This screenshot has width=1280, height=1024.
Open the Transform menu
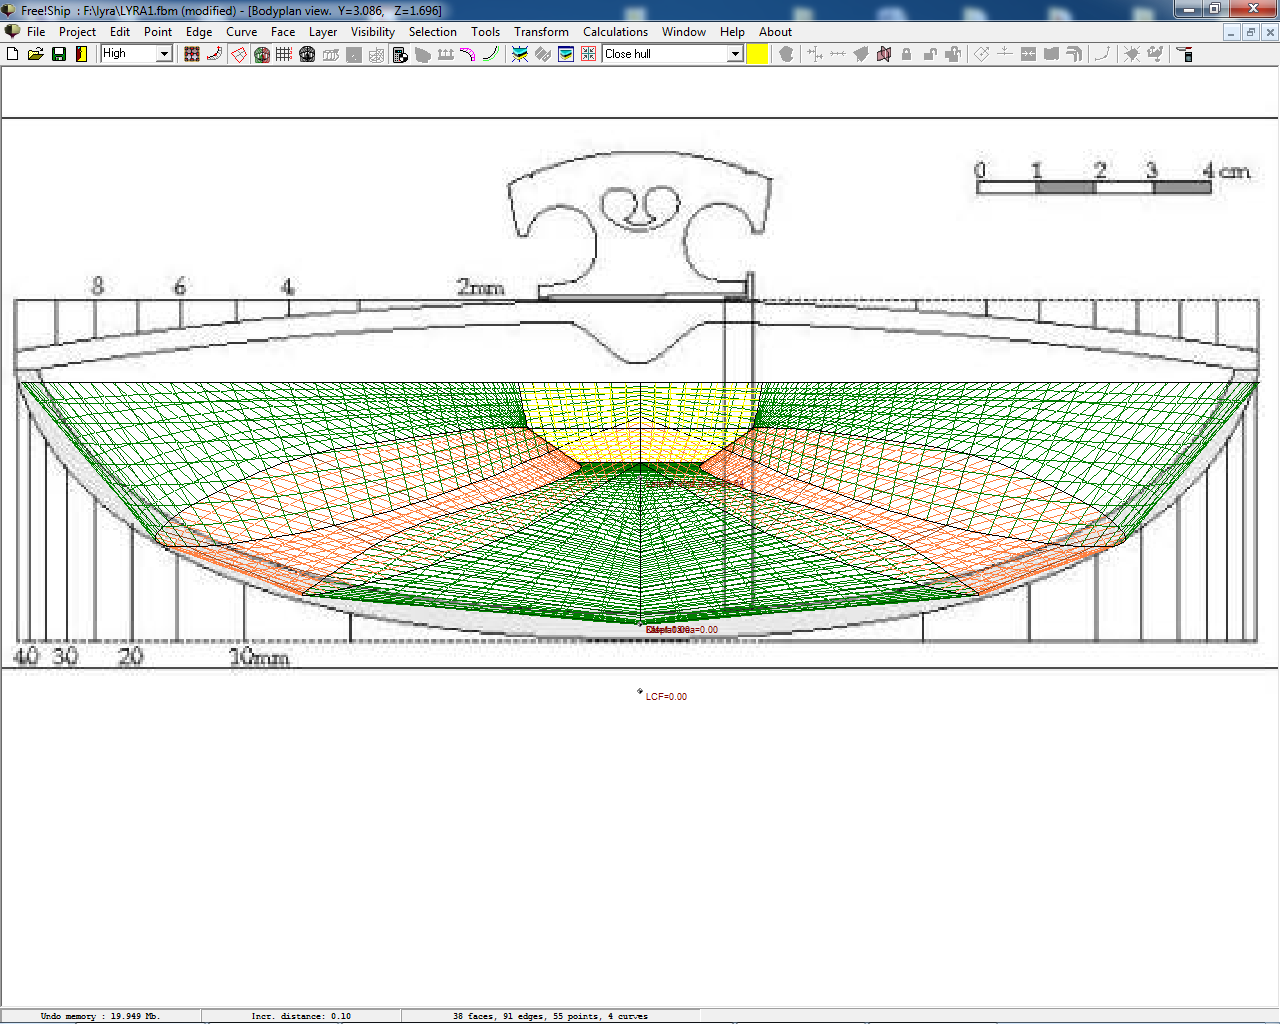point(541,32)
